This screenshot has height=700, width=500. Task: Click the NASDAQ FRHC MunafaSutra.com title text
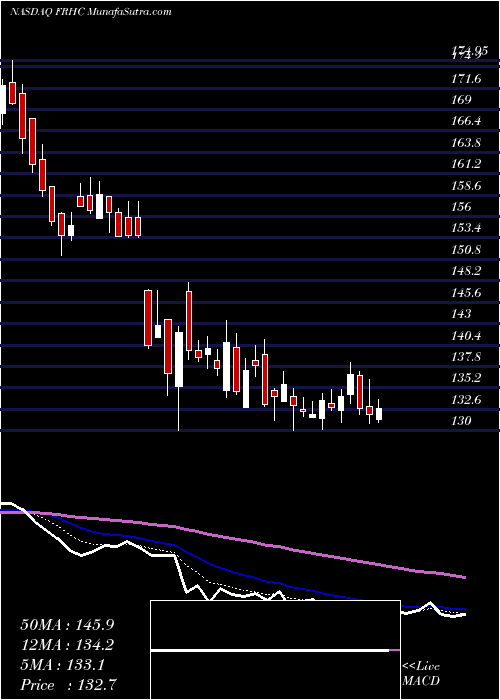click(91, 12)
